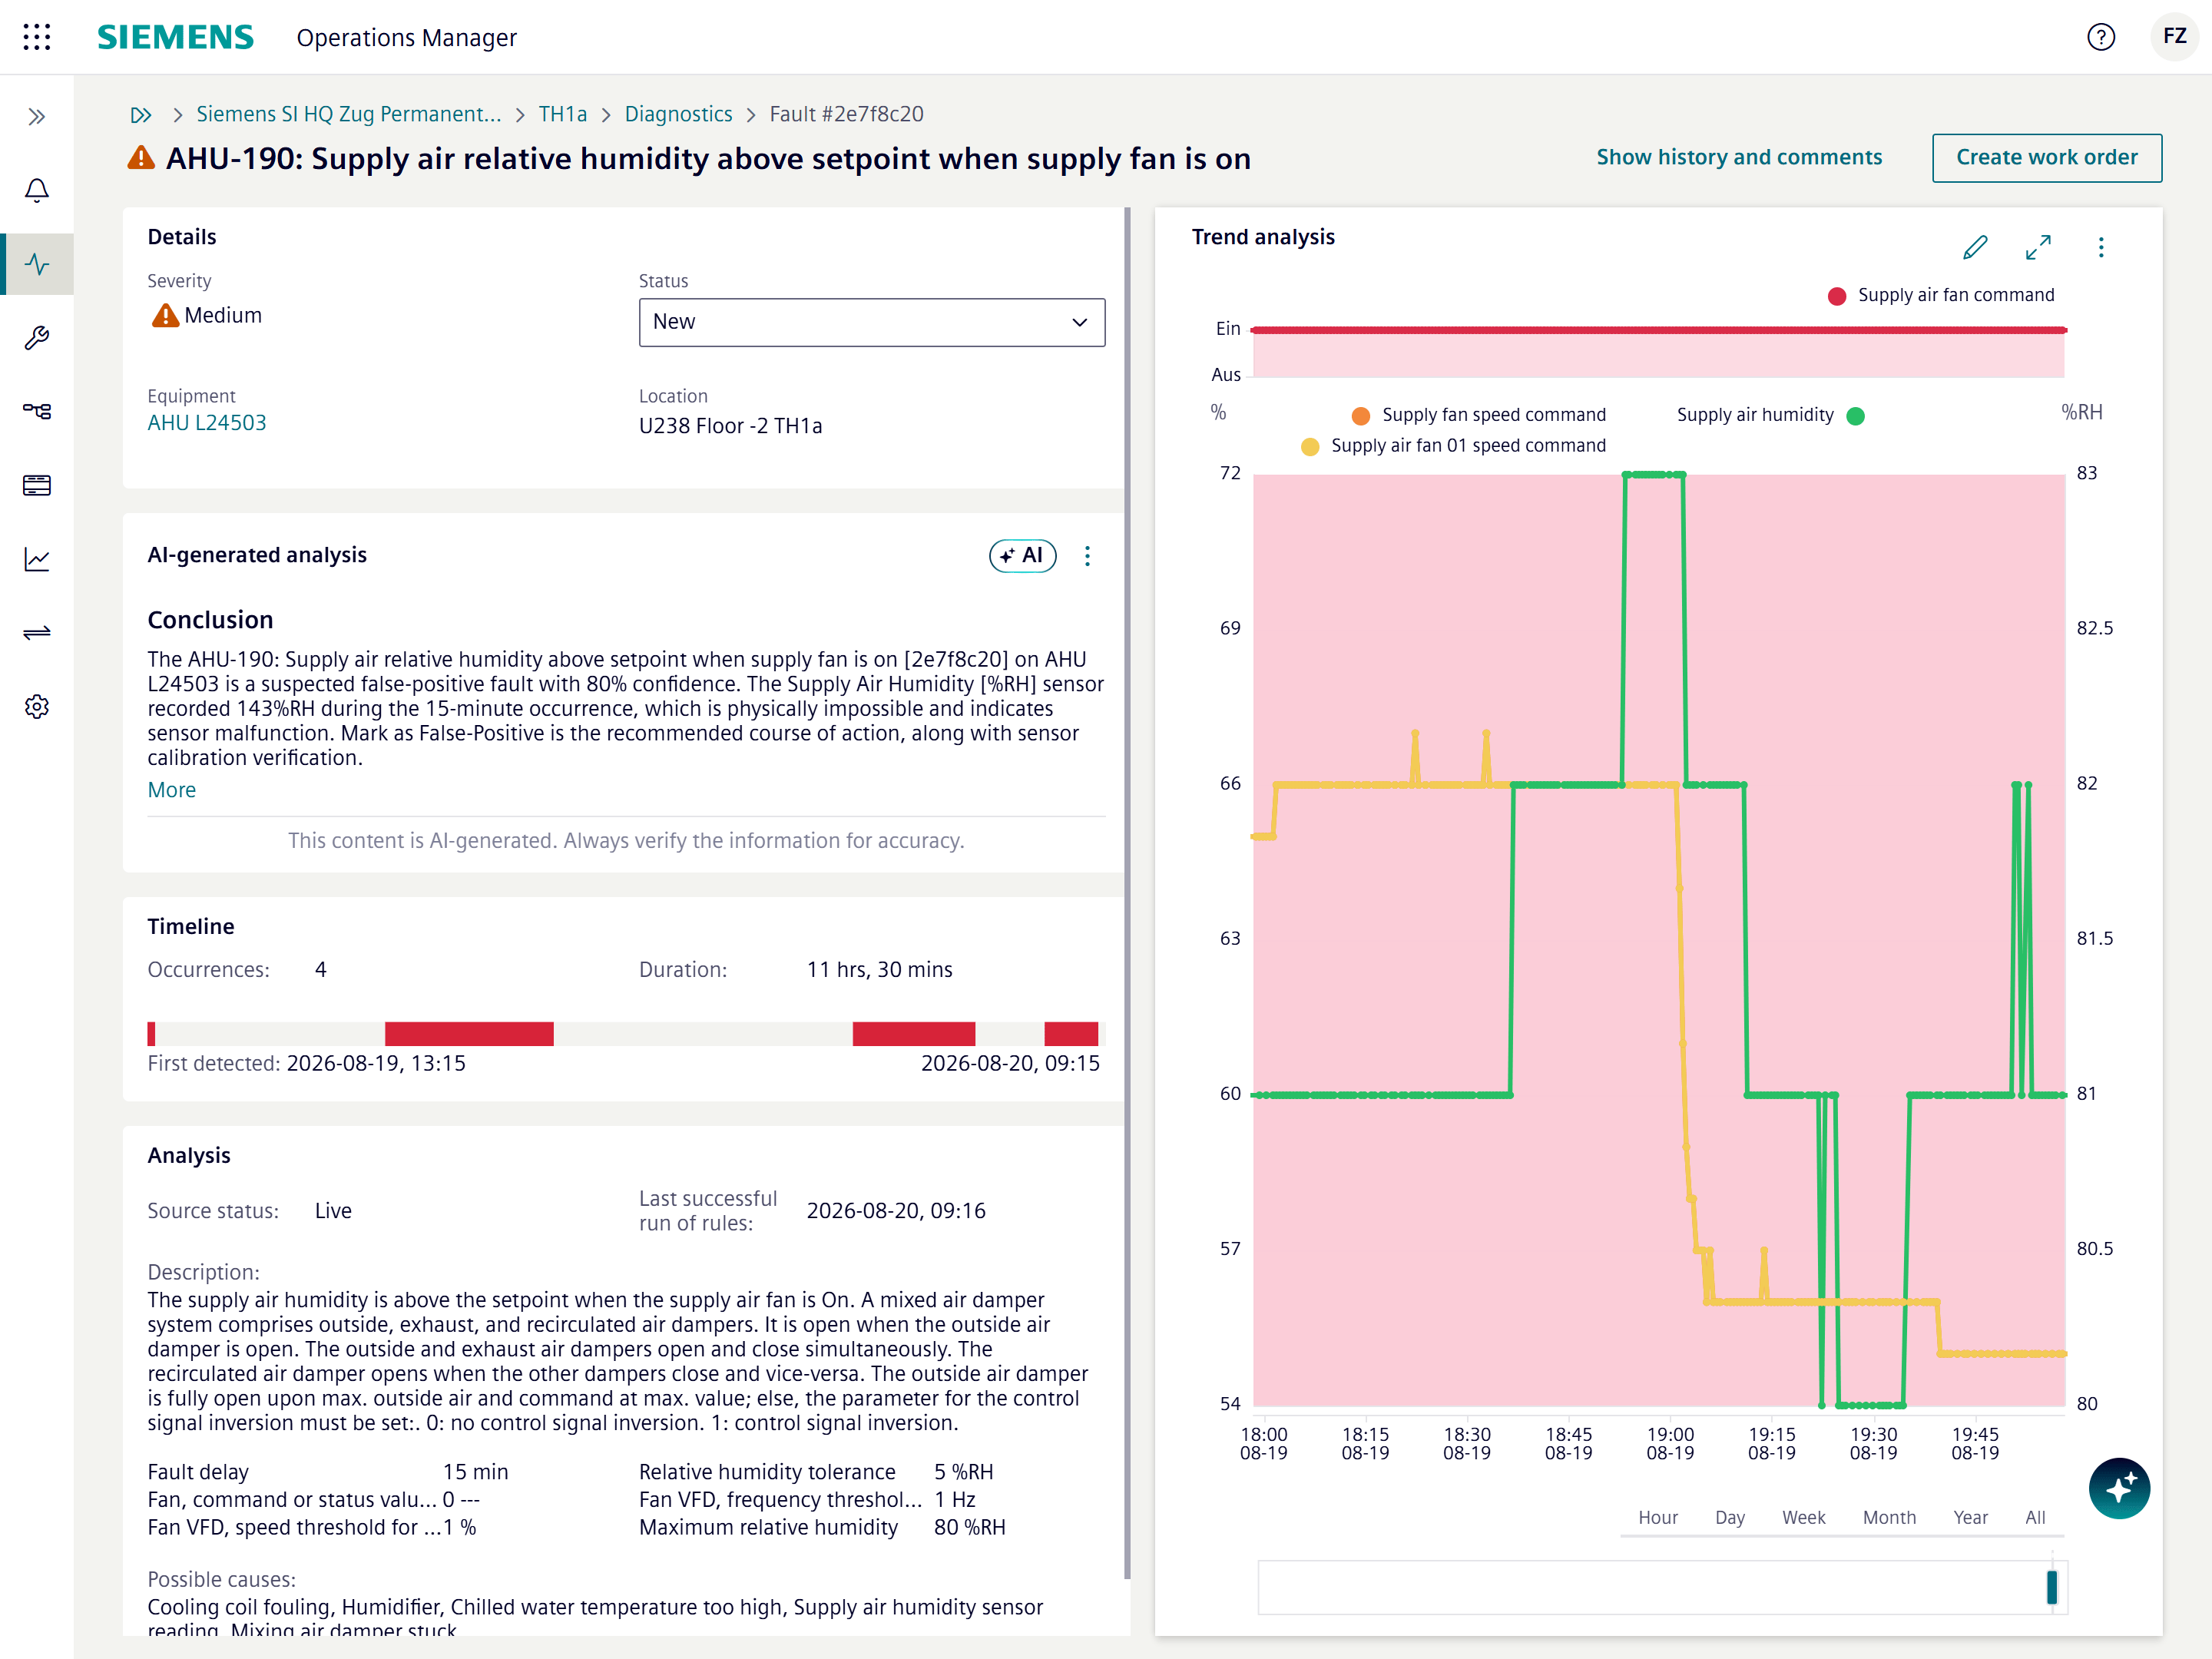
Task: Click the AI badge chip
Action: 1022,556
